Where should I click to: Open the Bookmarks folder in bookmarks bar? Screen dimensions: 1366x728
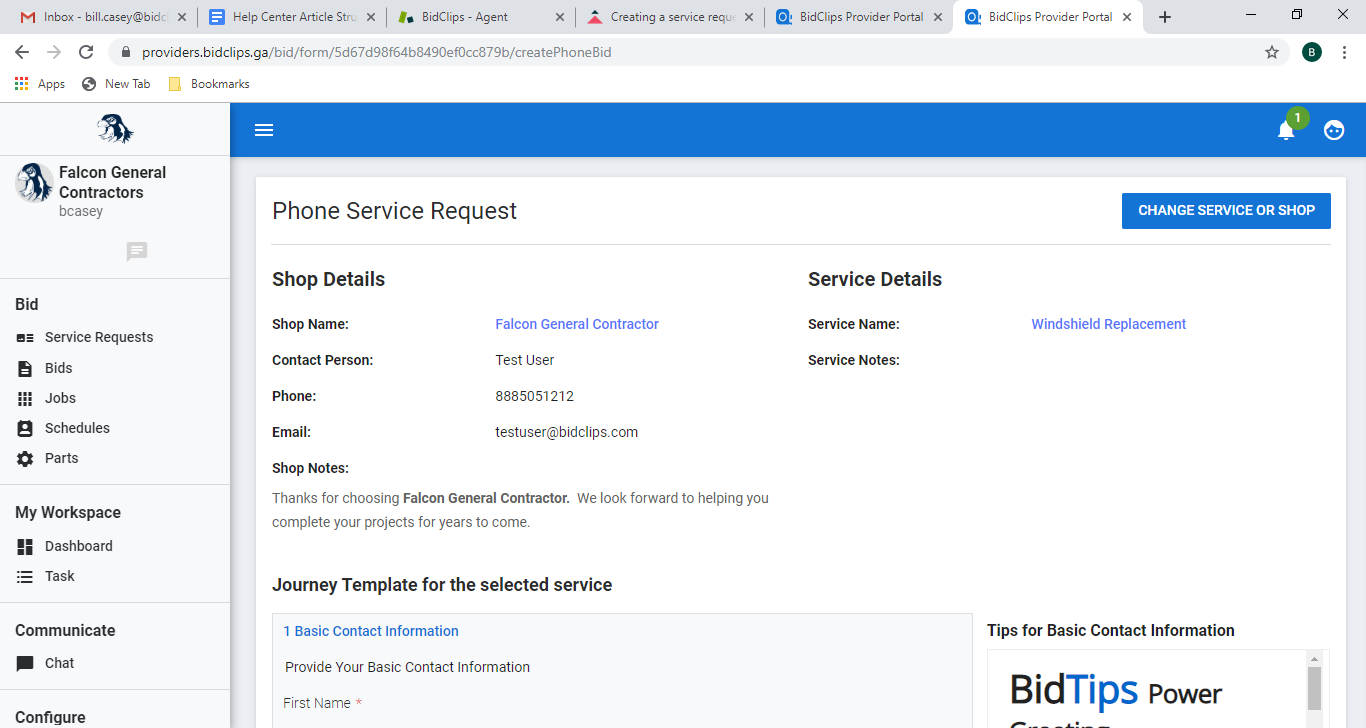[209, 84]
